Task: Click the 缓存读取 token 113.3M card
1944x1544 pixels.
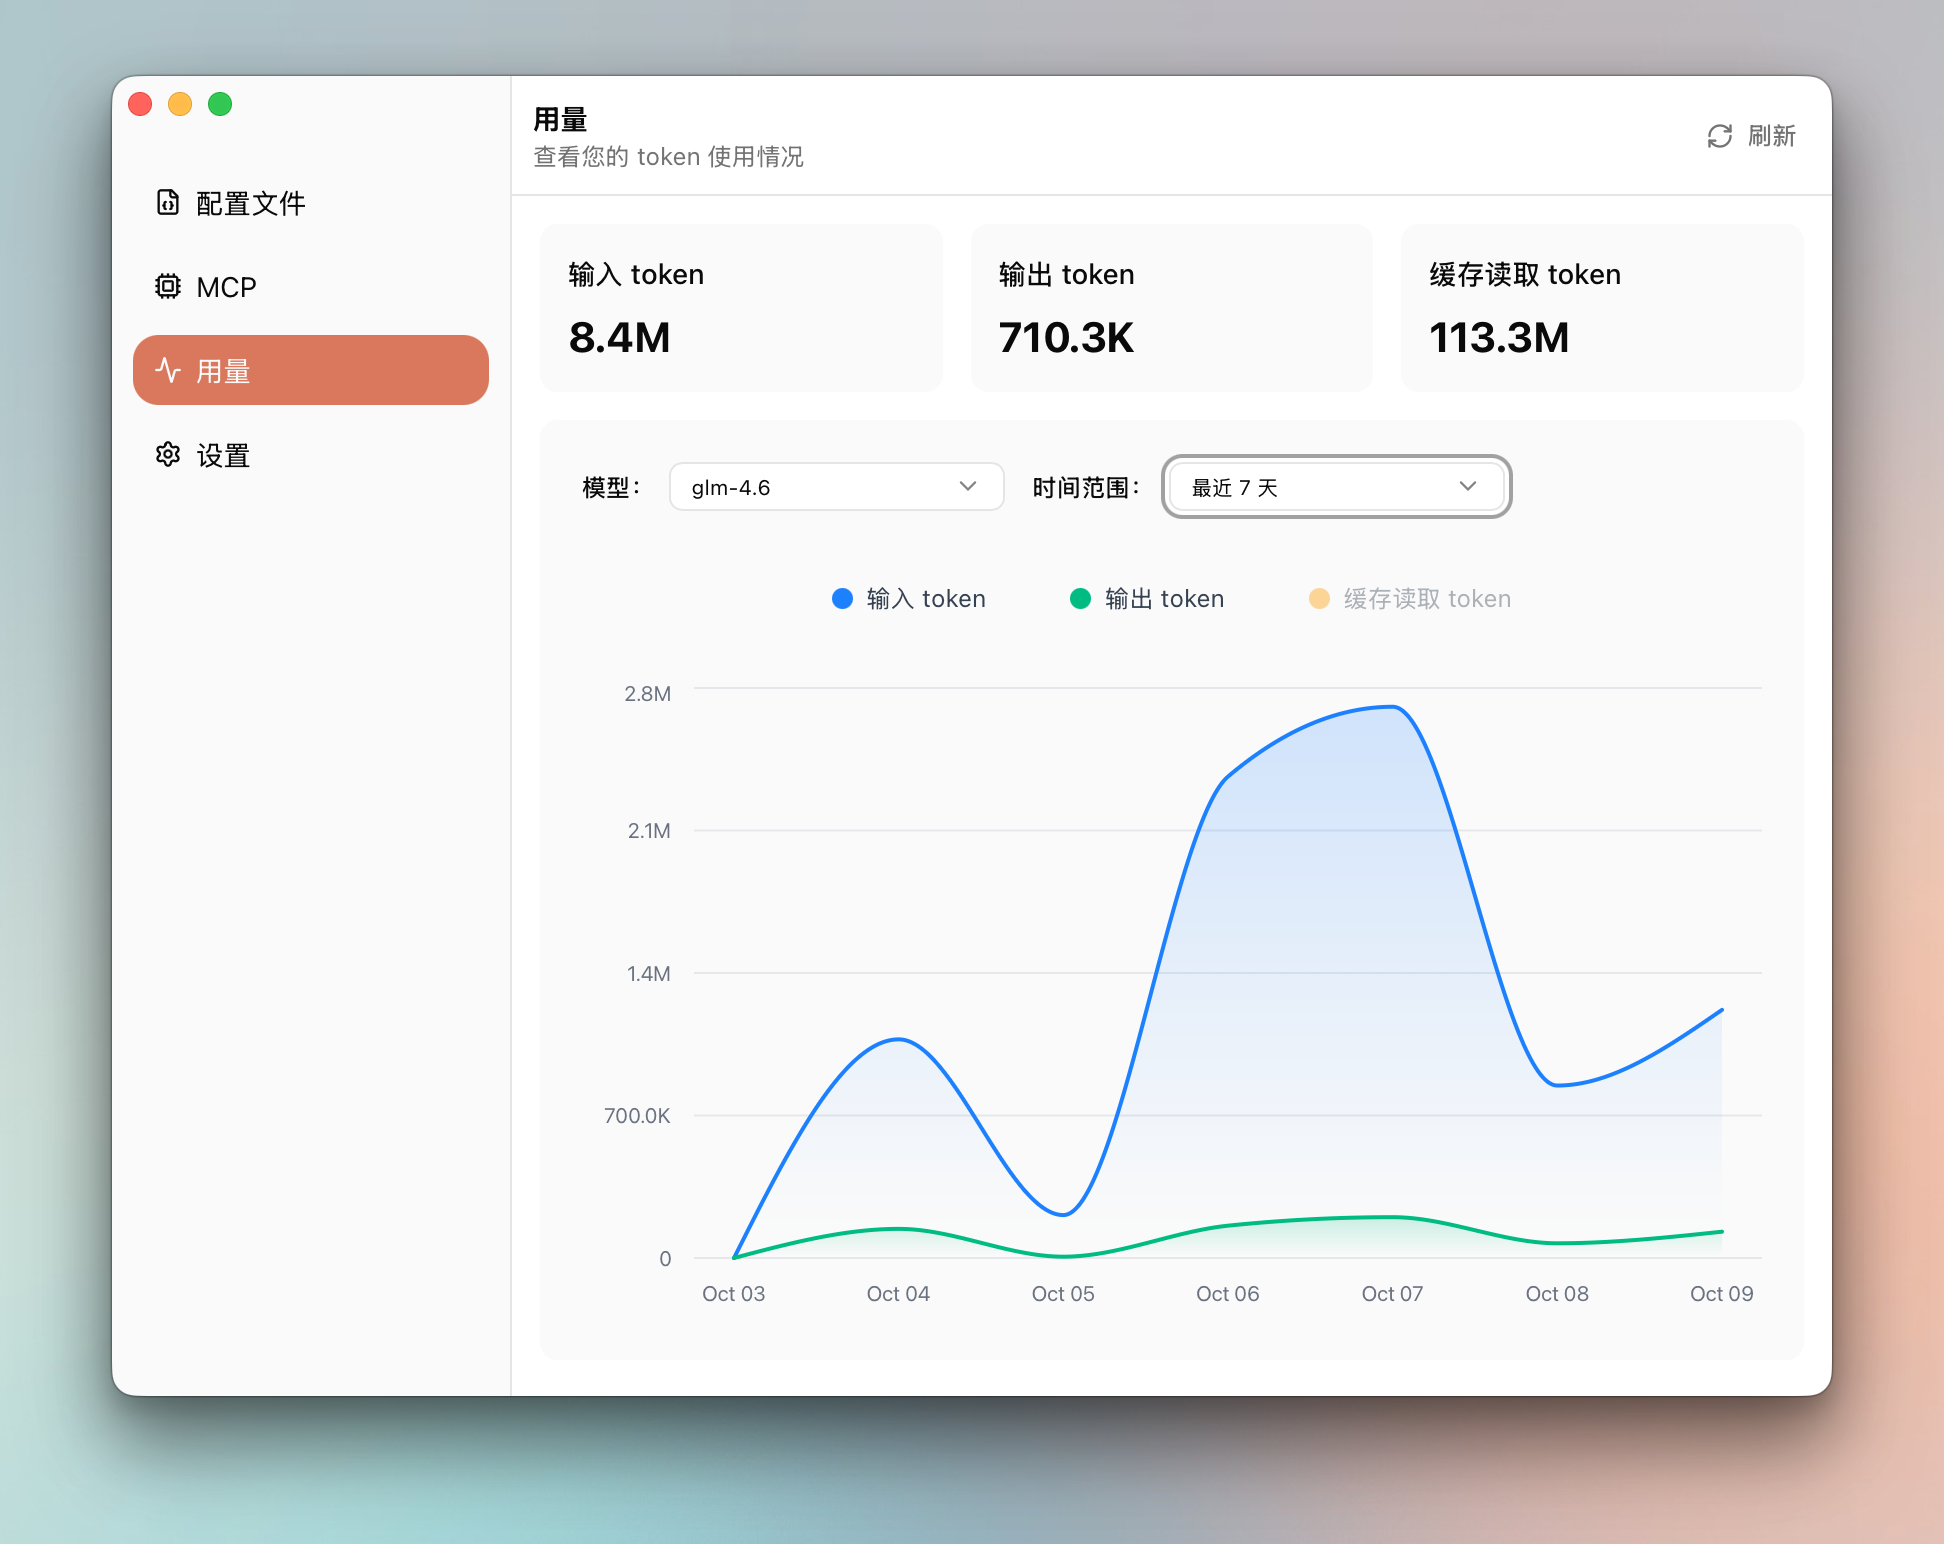Action: click(1601, 307)
